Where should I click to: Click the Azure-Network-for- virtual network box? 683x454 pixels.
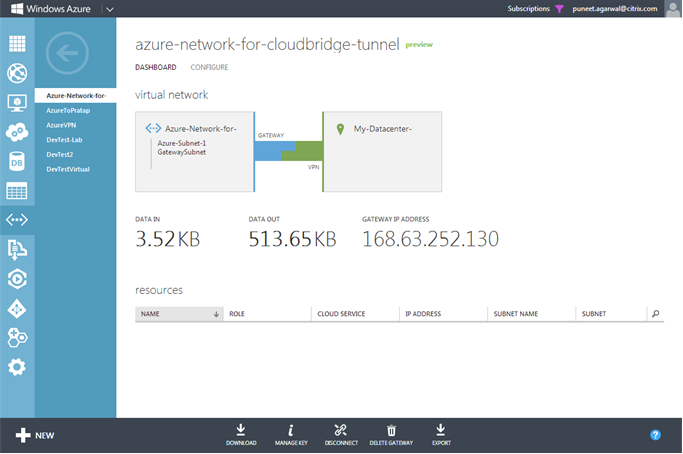pos(194,152)
